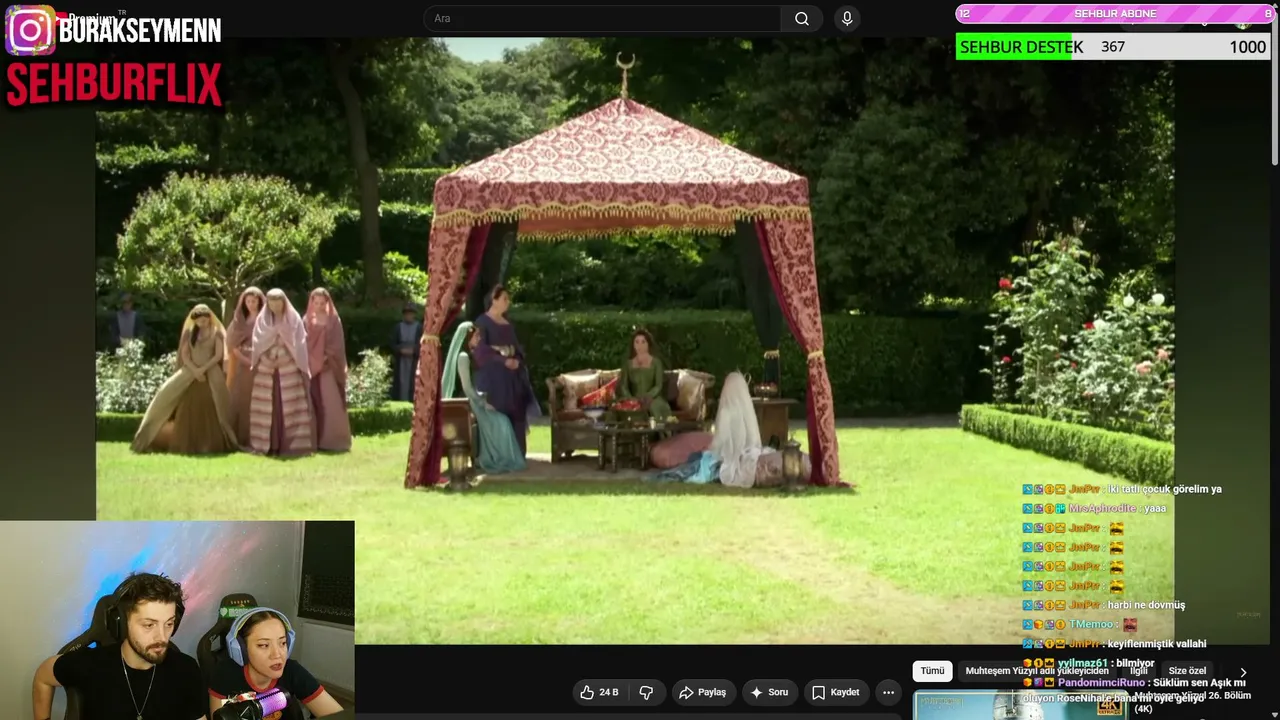The image size is (1280, 720).
Task: Show more filter chips with right chevron
Action: click(1243, 673)
